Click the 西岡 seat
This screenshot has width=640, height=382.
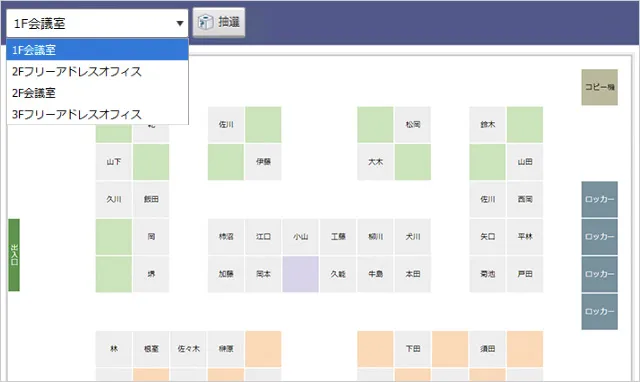pyautogui.click(x=525, y=199)
